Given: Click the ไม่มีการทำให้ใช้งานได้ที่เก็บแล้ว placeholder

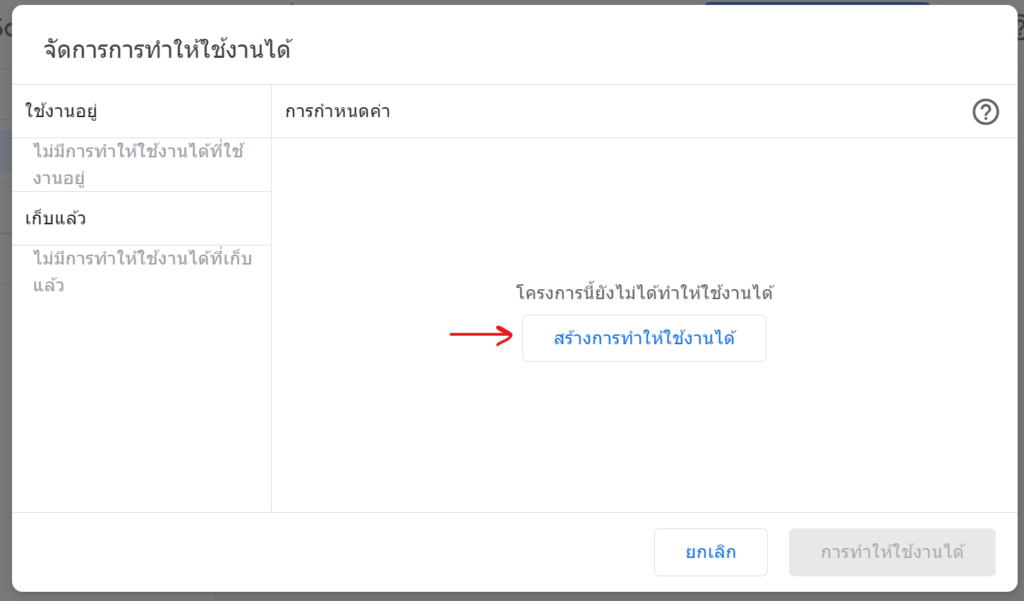Looking at the screenshot, I should [x=142, y=272].
